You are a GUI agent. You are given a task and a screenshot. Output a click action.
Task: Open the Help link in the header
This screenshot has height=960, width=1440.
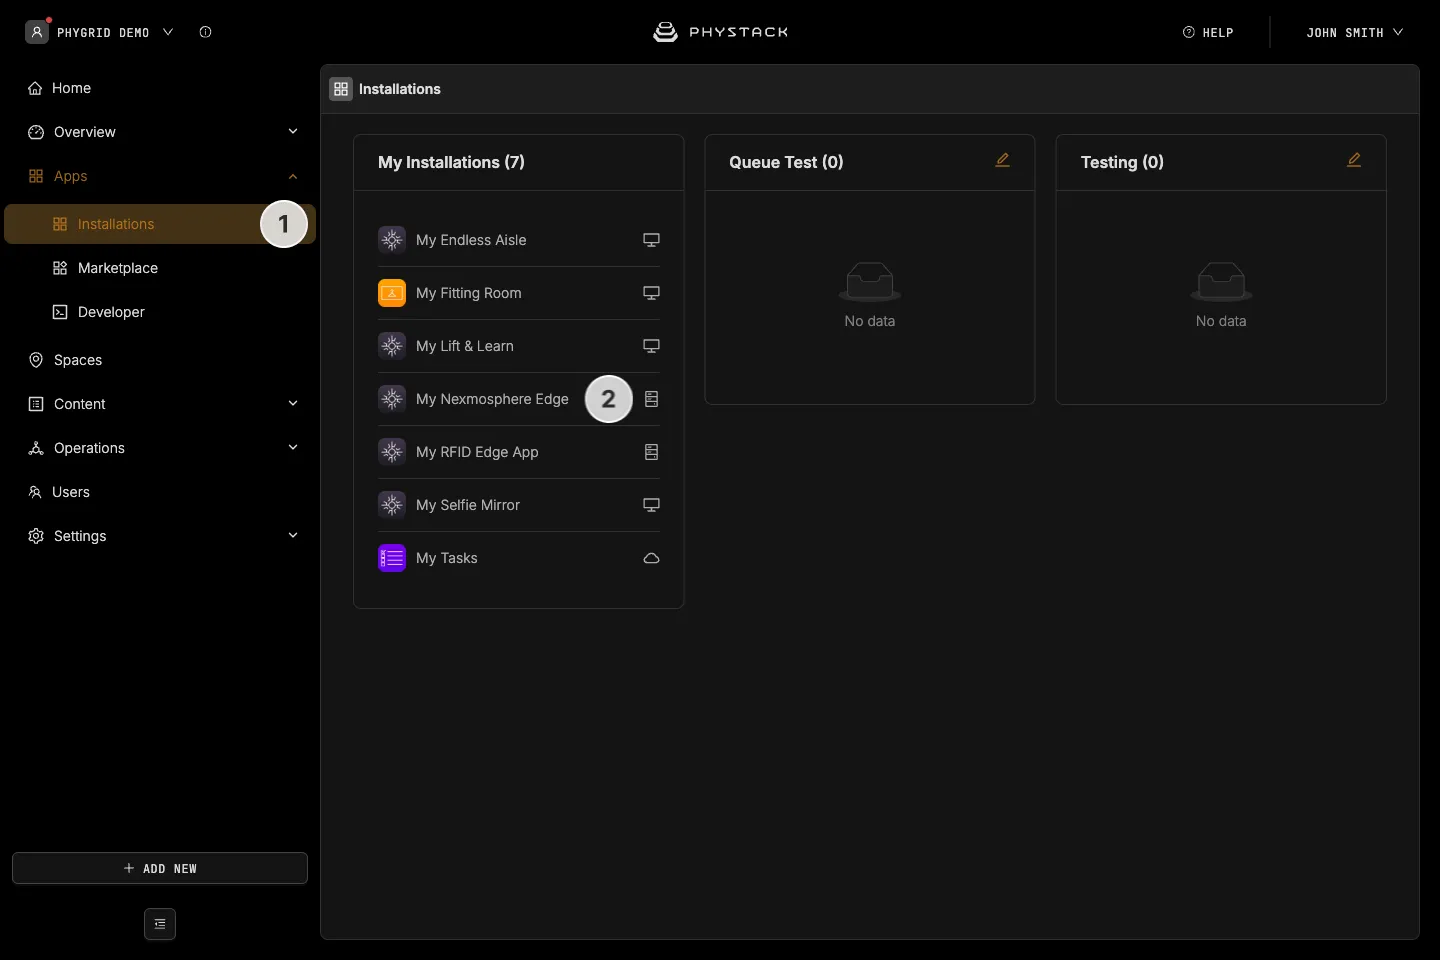coord(1208,32)
